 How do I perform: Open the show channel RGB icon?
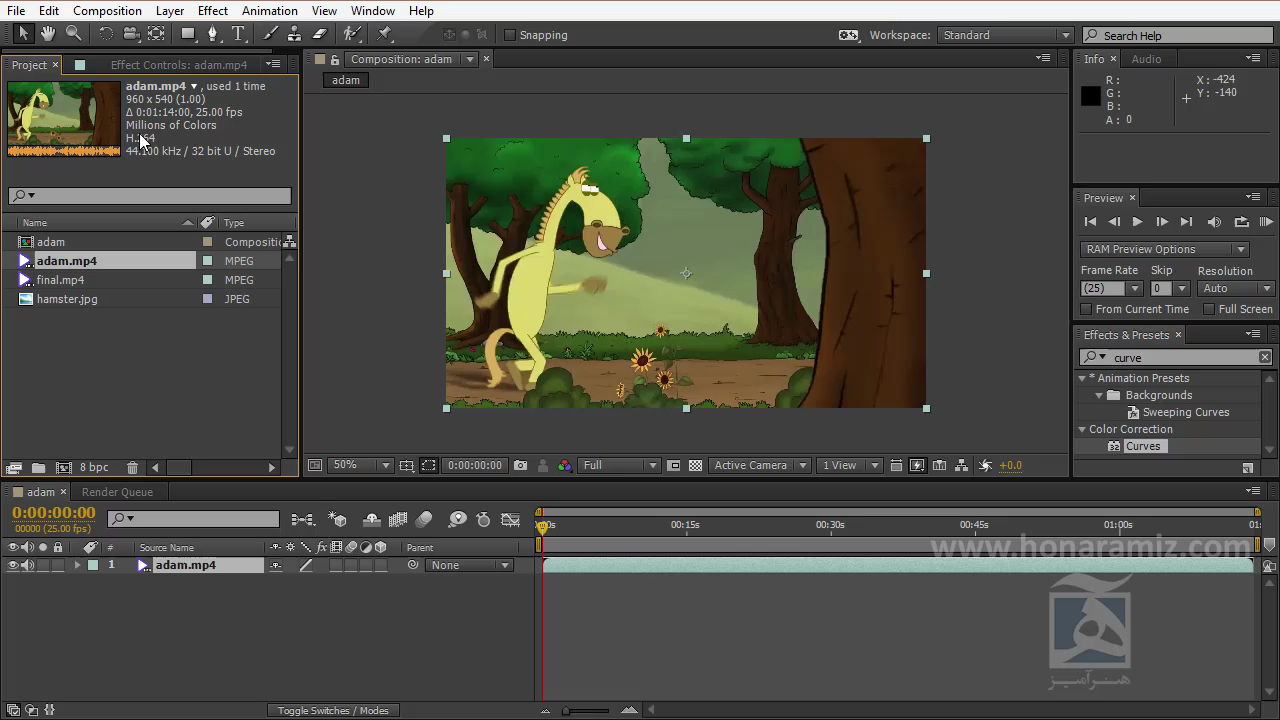[565, 465]
